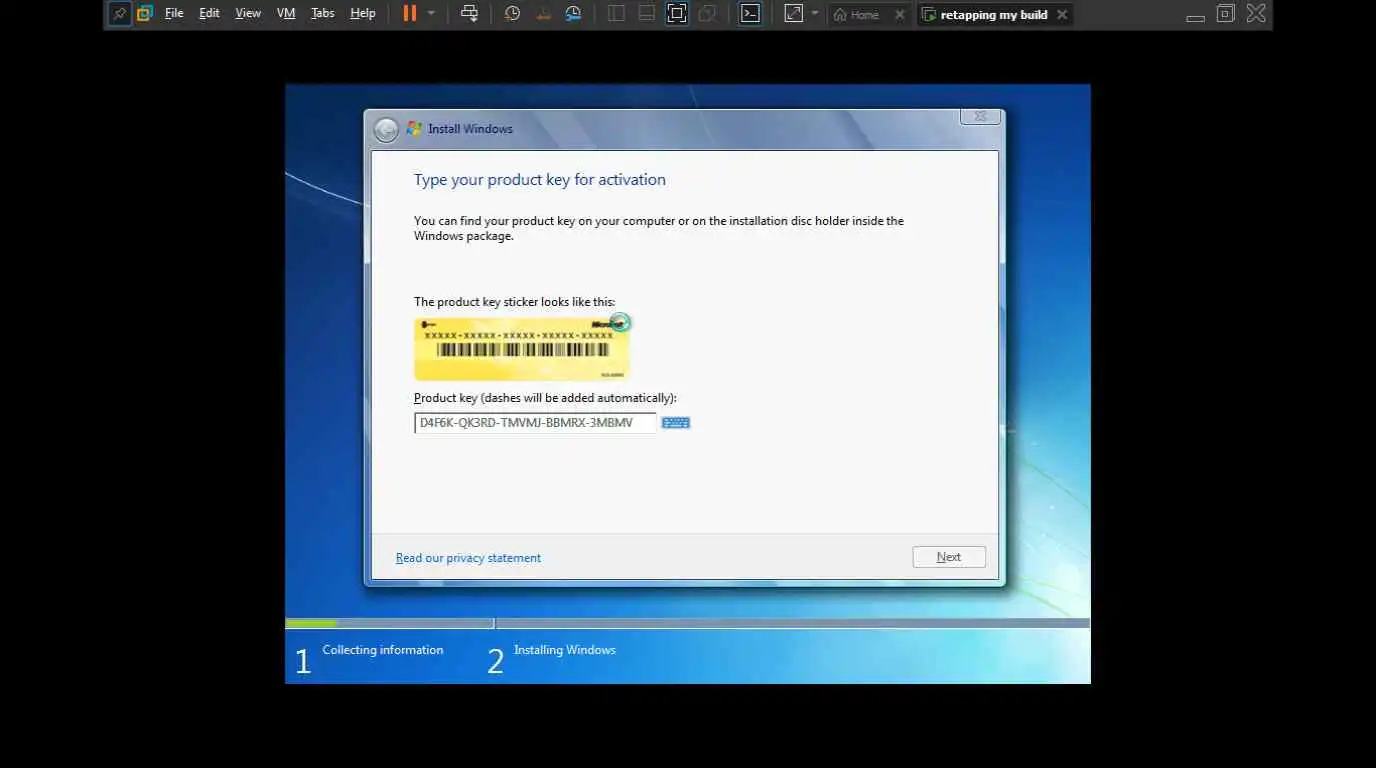
Task: Expand the power options dropdown arrow
Action: pos(431,14)
